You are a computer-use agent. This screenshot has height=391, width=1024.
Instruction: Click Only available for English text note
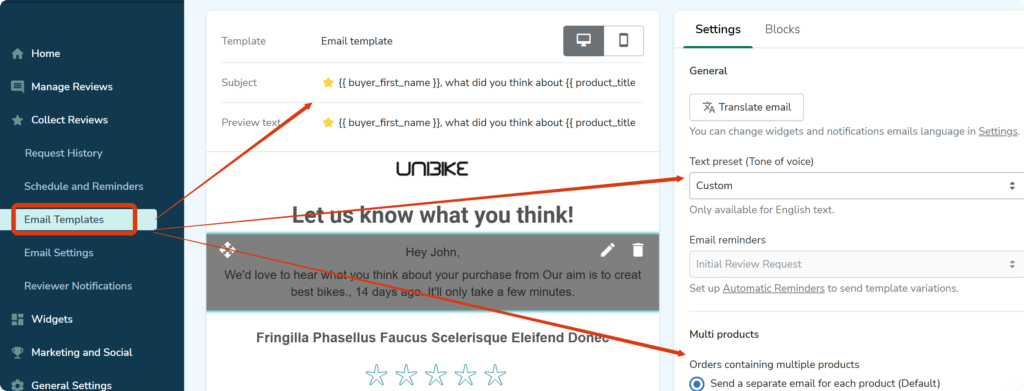(762, 210)
